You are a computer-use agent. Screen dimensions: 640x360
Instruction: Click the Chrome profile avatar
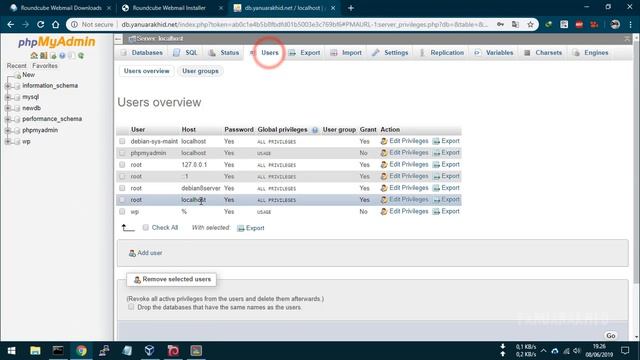[x=615, y=24]
